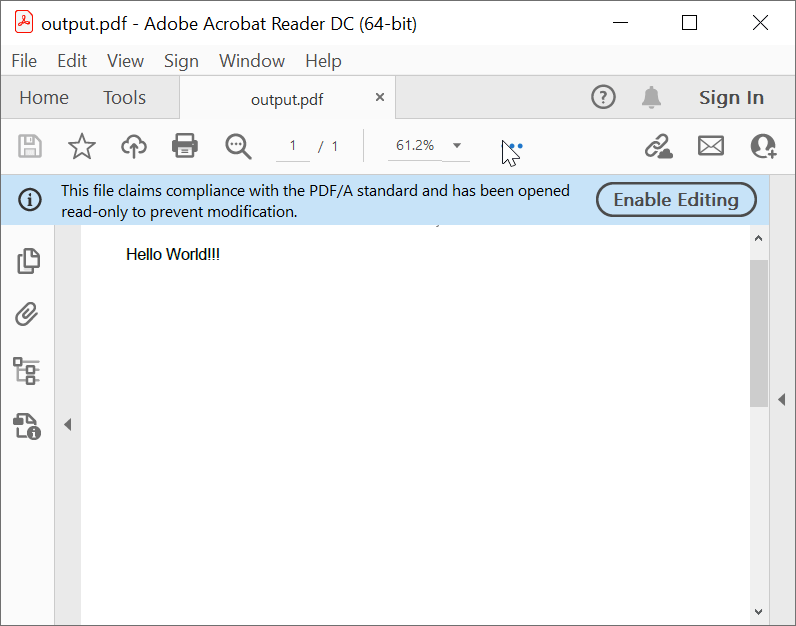The image size is (796, 626).
Task: Close the output.pdf tab
Action: click(x=380, y=97)
